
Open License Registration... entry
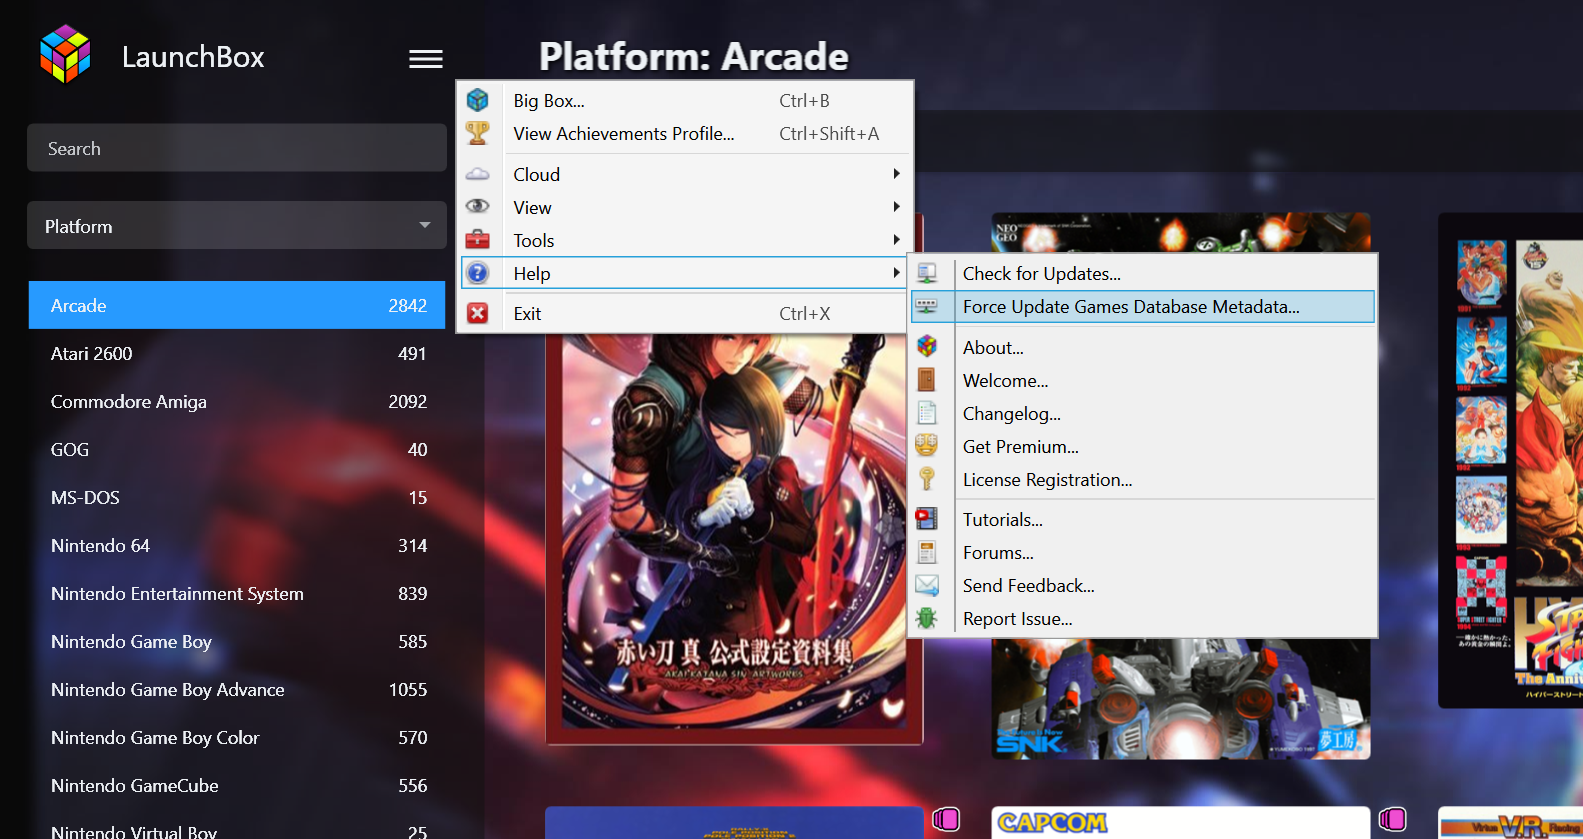1143,479
